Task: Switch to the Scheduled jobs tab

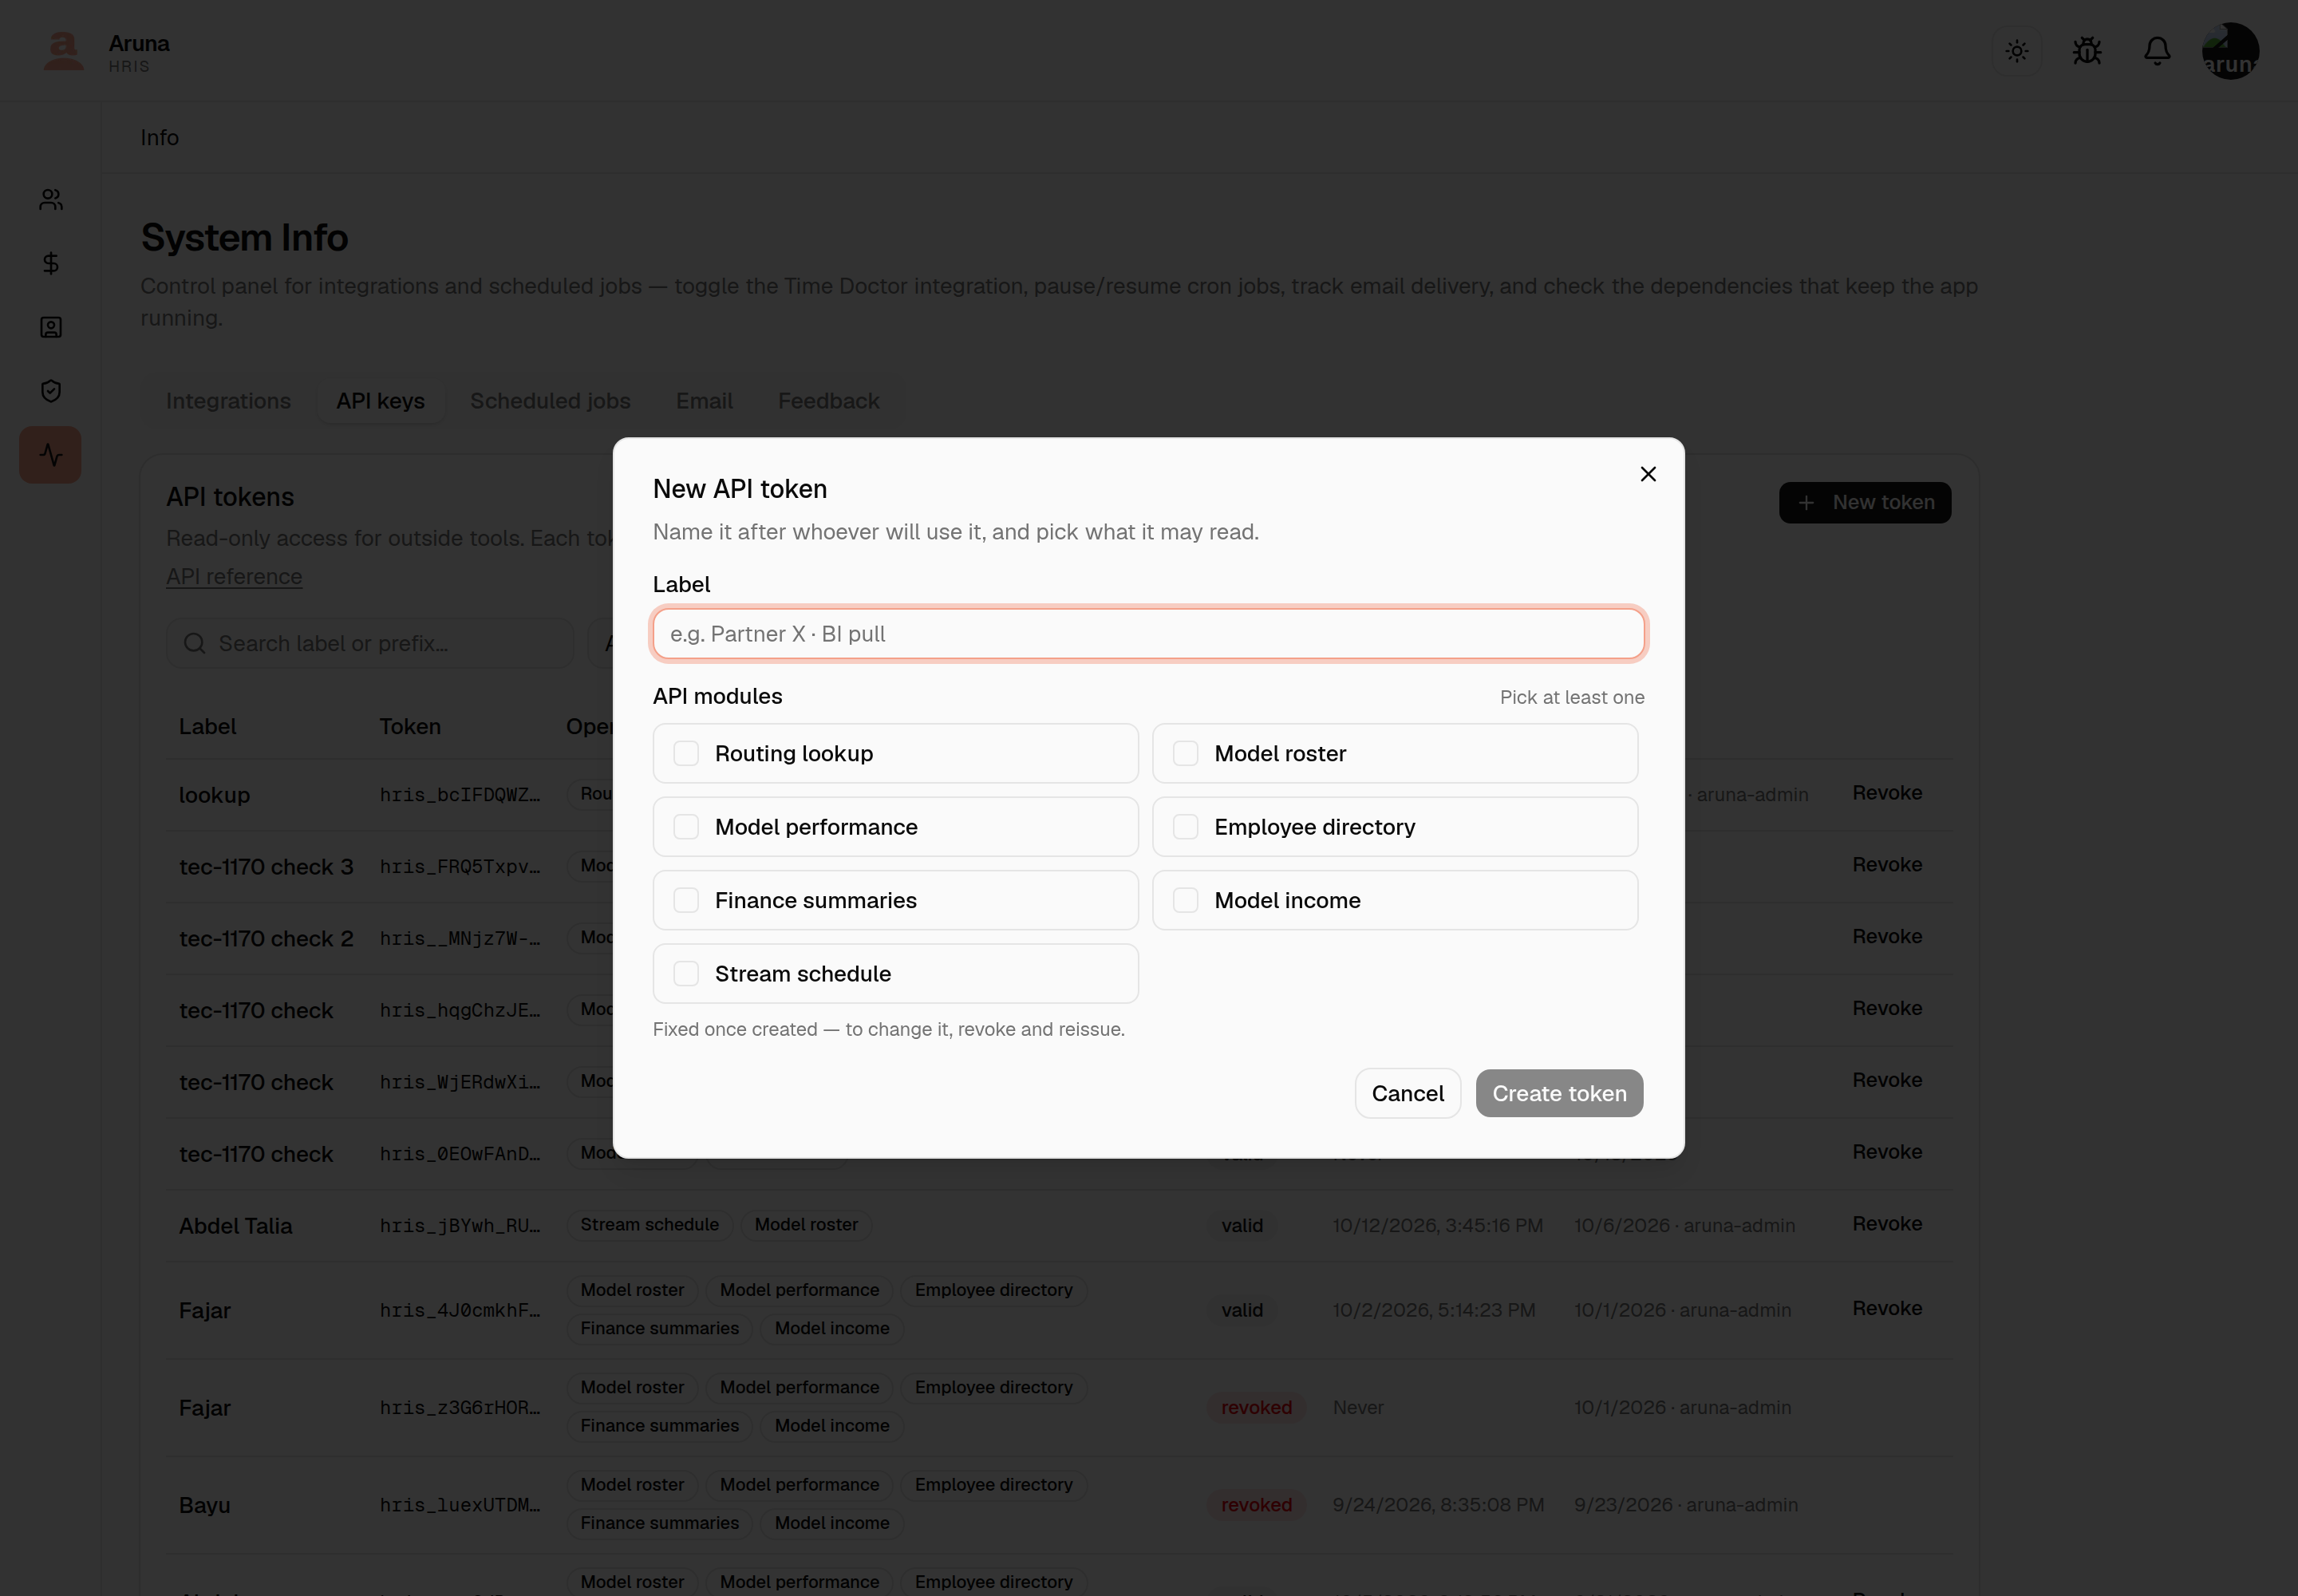Action: pyautogui.click(x=550, y=401)
